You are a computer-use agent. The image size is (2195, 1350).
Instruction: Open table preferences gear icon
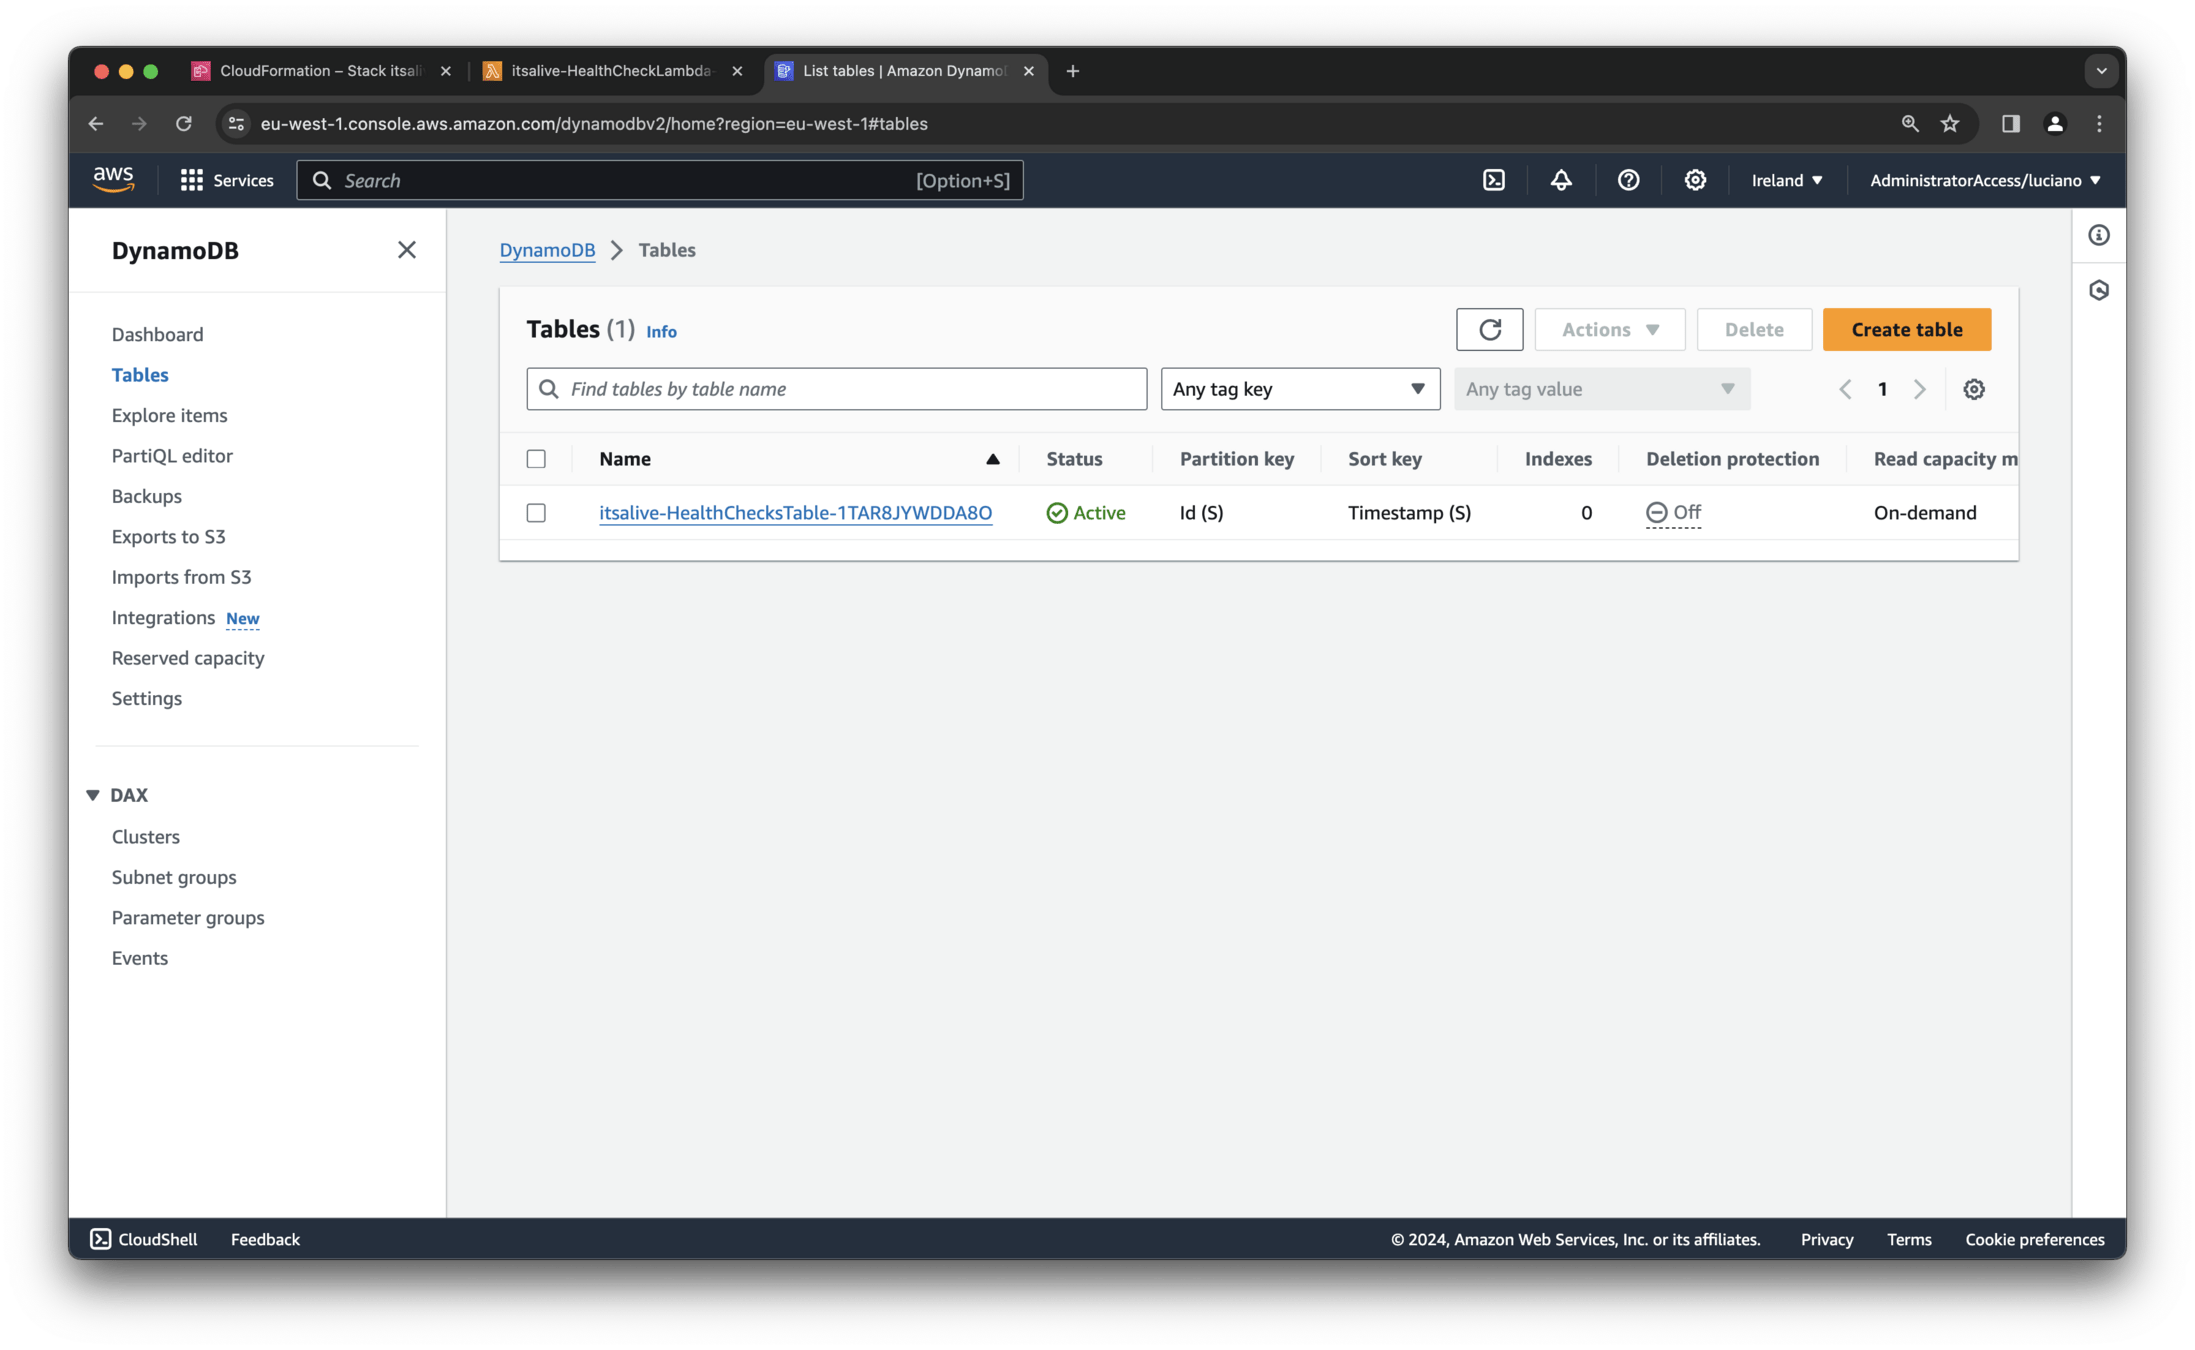pos(1973,389)
